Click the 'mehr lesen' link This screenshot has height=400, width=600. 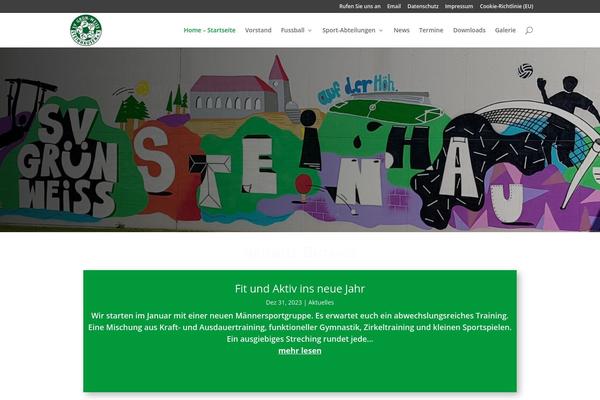pyautogui.click(x=300, y=351)
